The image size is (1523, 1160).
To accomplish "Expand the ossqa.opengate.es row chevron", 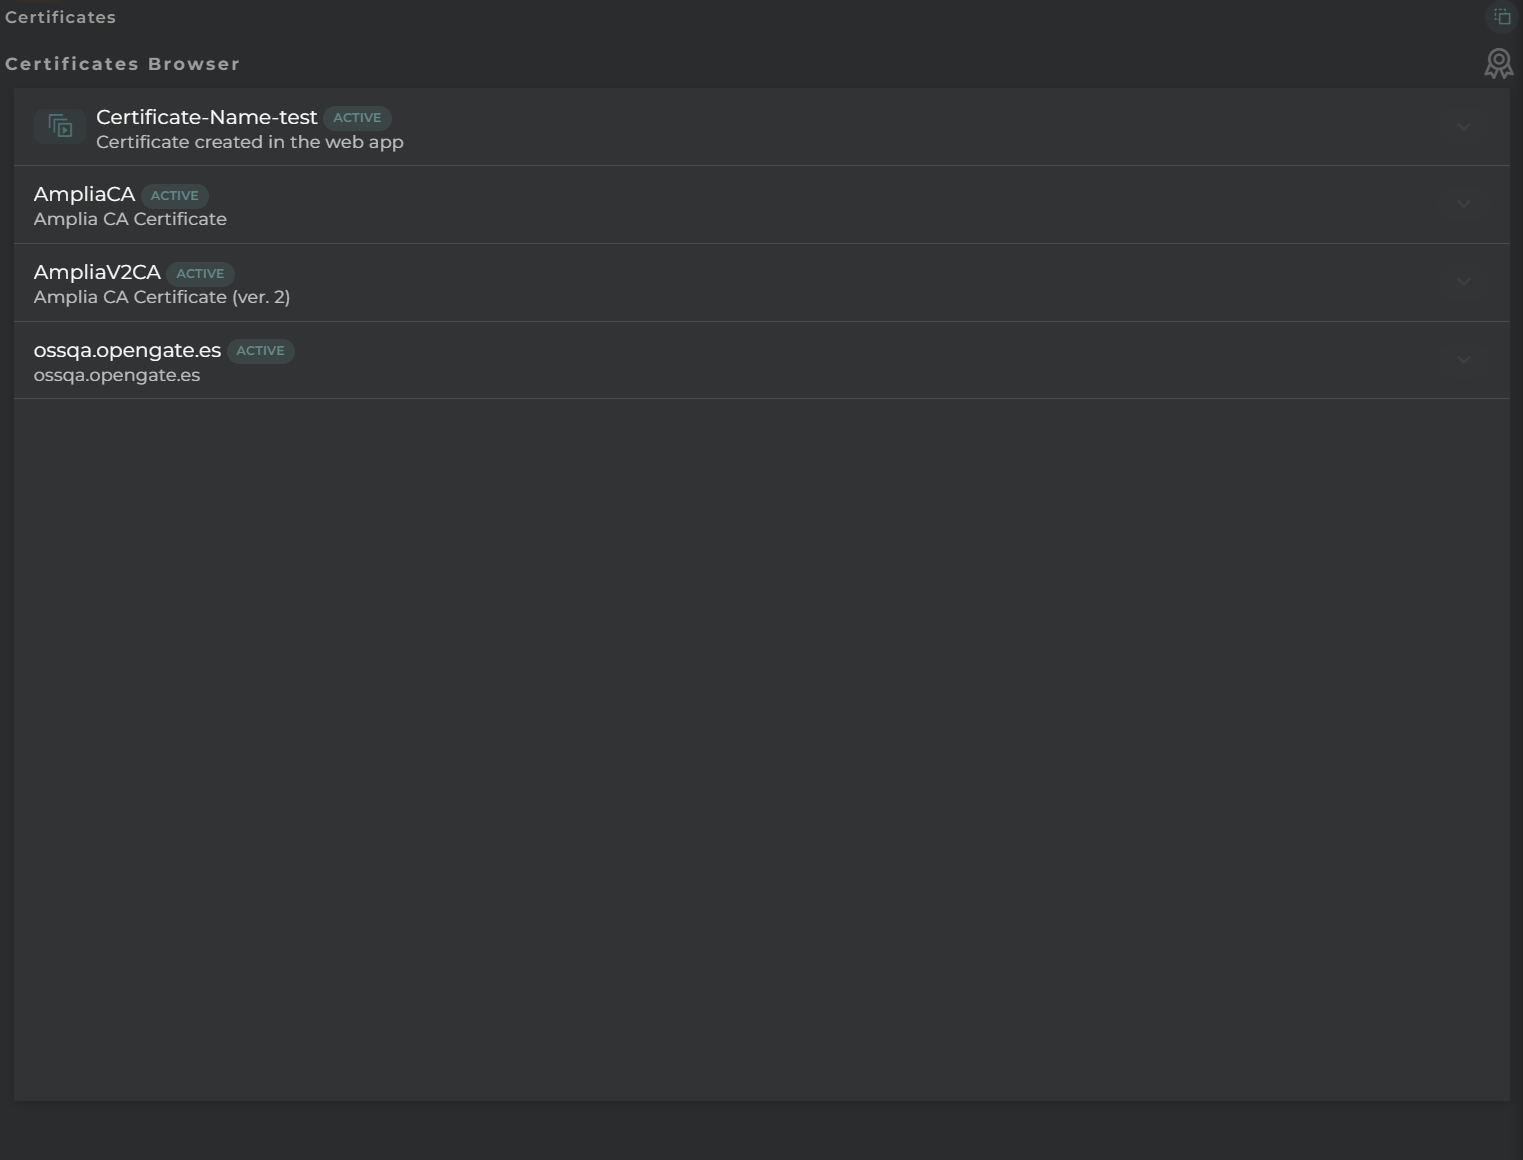I will 1464,360.
